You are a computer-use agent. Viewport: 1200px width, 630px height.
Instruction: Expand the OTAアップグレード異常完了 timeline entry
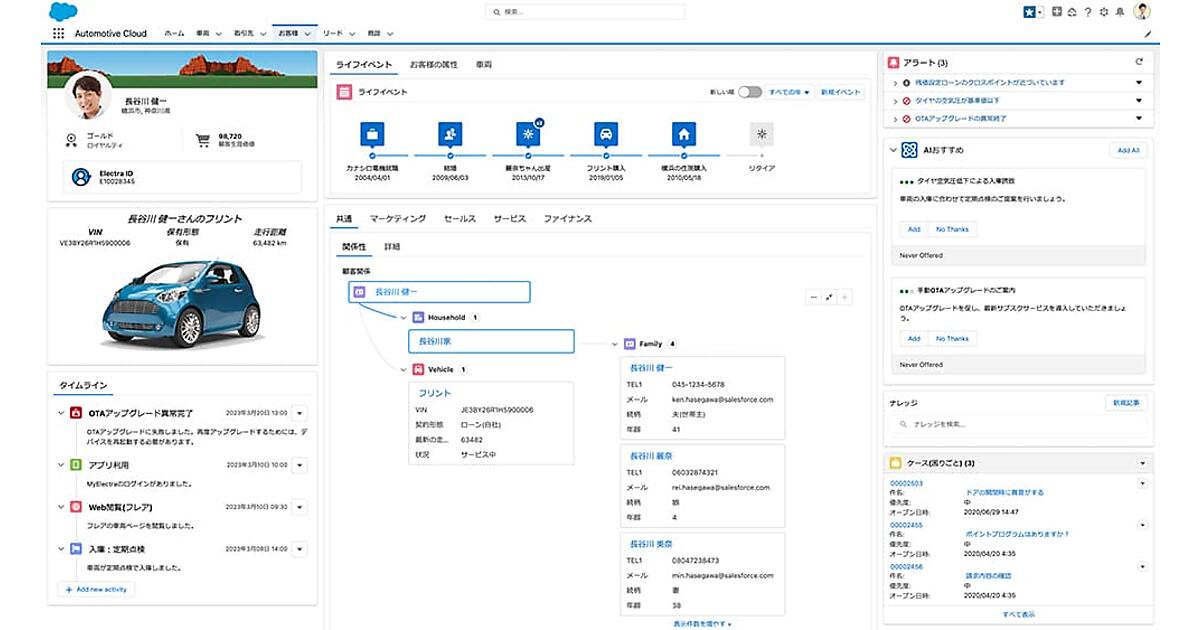pos(62,413)
